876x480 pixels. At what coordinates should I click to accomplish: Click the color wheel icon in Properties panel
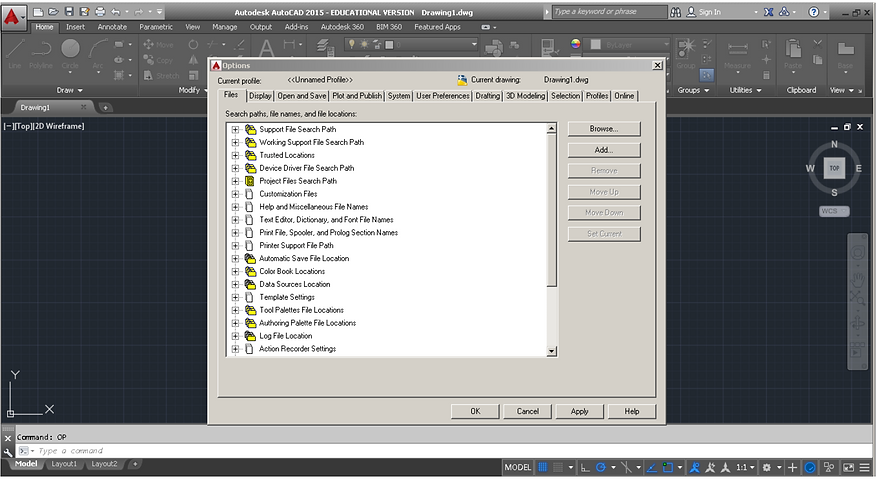[x=575, y=44]
